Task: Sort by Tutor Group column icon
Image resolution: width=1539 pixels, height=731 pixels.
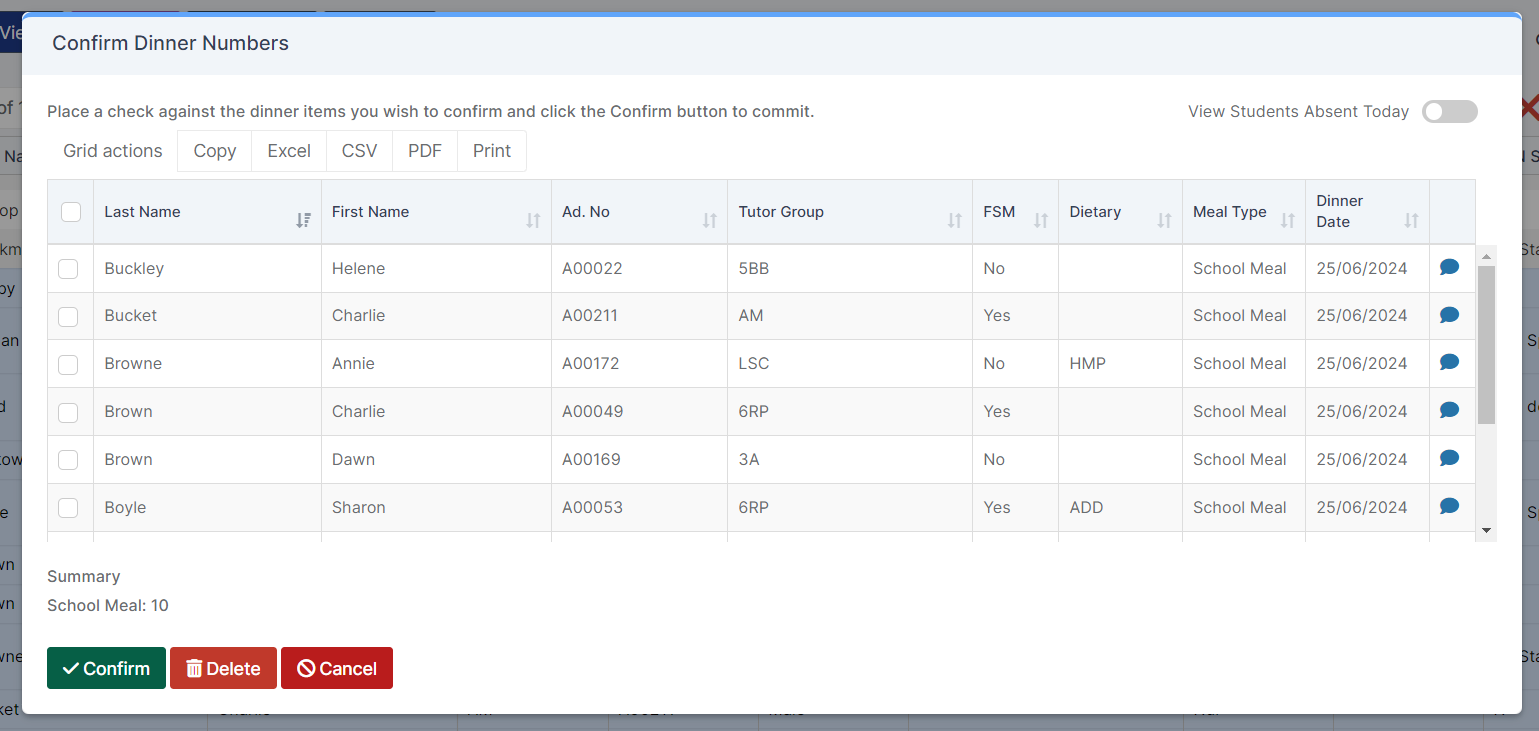Action: pos(954,220)
